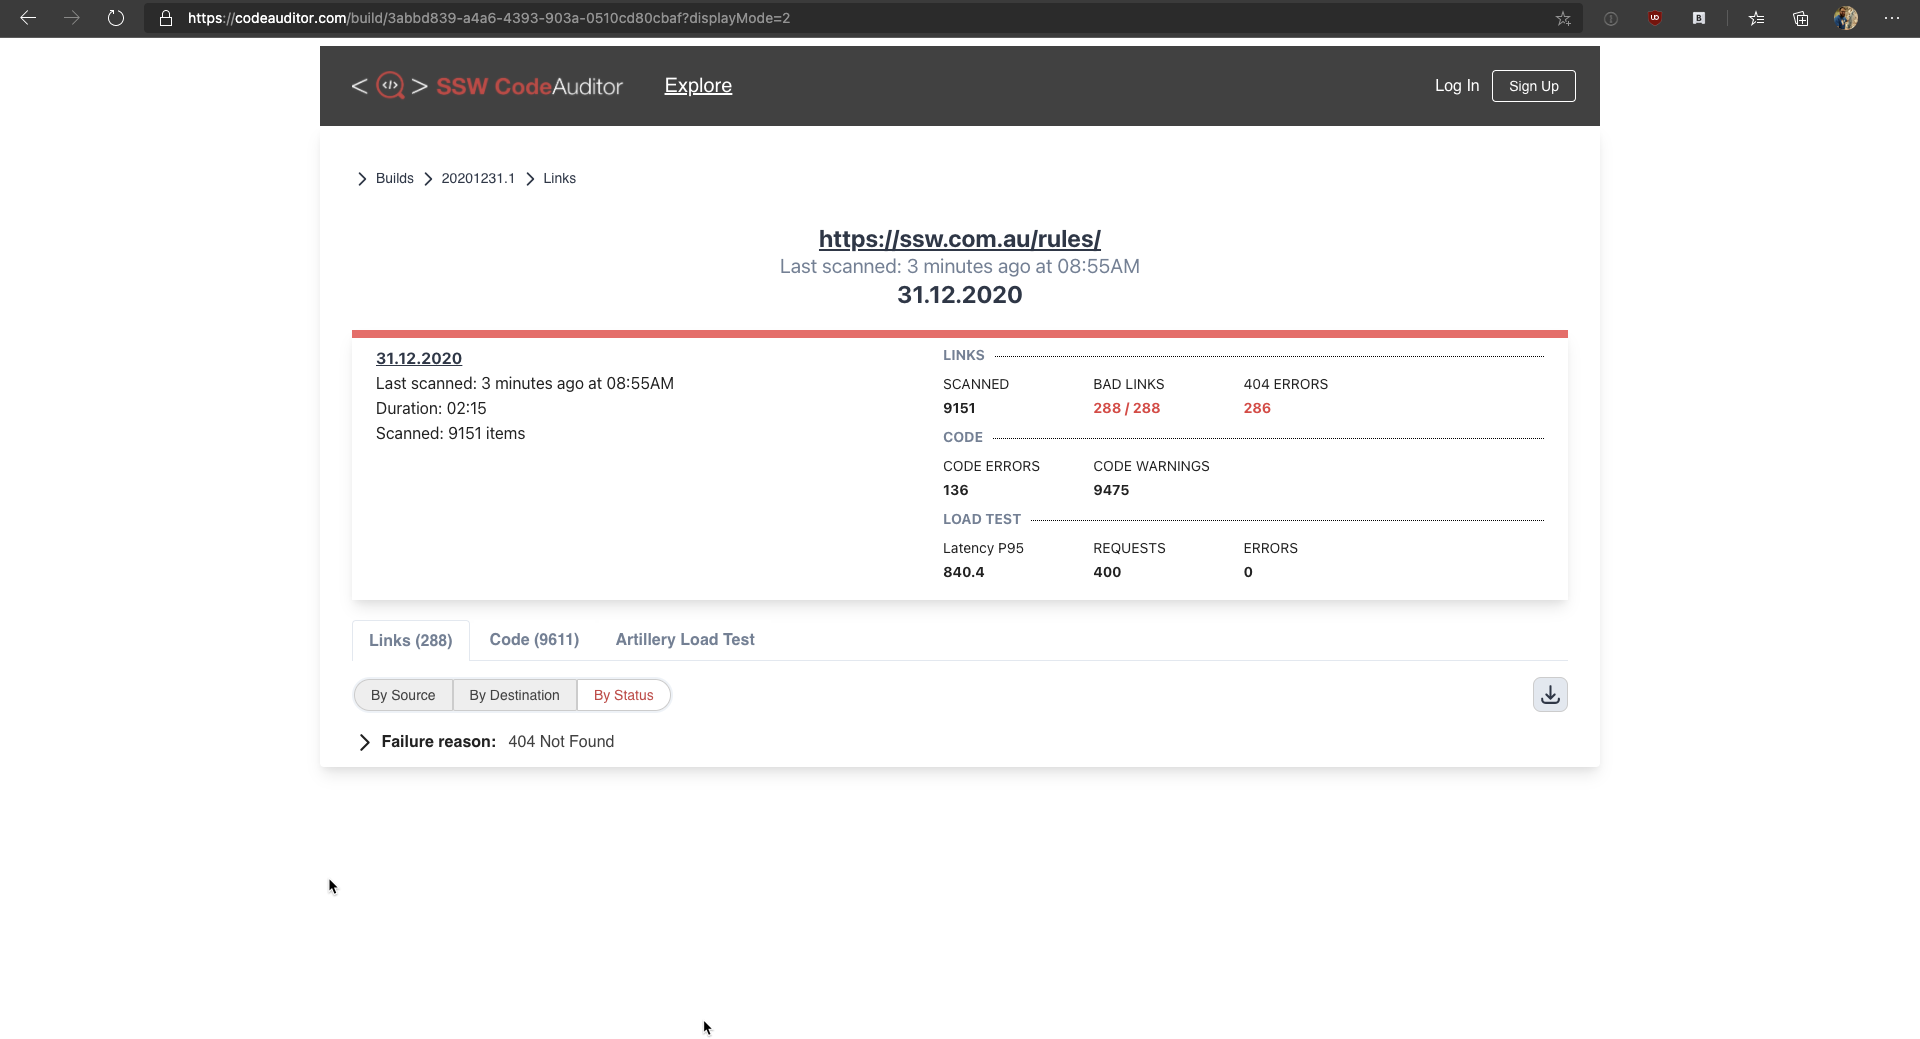
Task: Click the Sign Up button
Action: coord(1533,86)
